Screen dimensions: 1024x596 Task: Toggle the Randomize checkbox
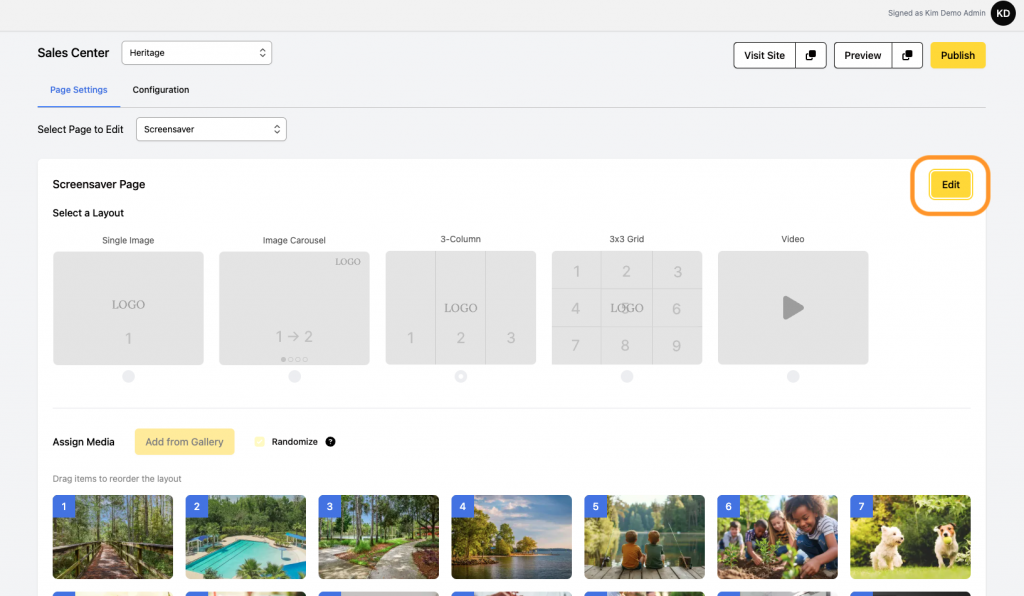point(259,442)
